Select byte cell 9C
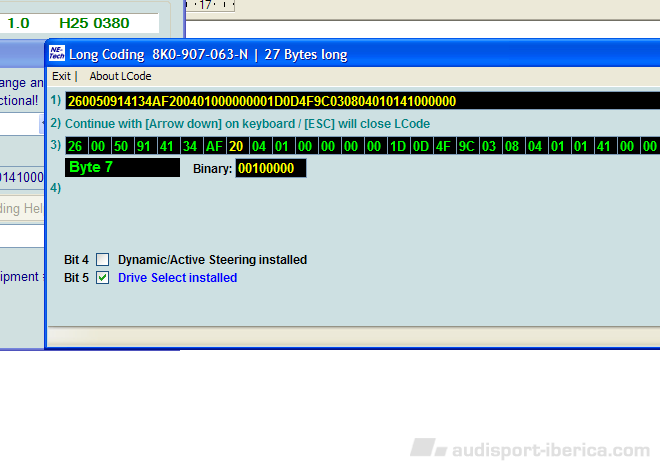 click(x=466, y=146)
